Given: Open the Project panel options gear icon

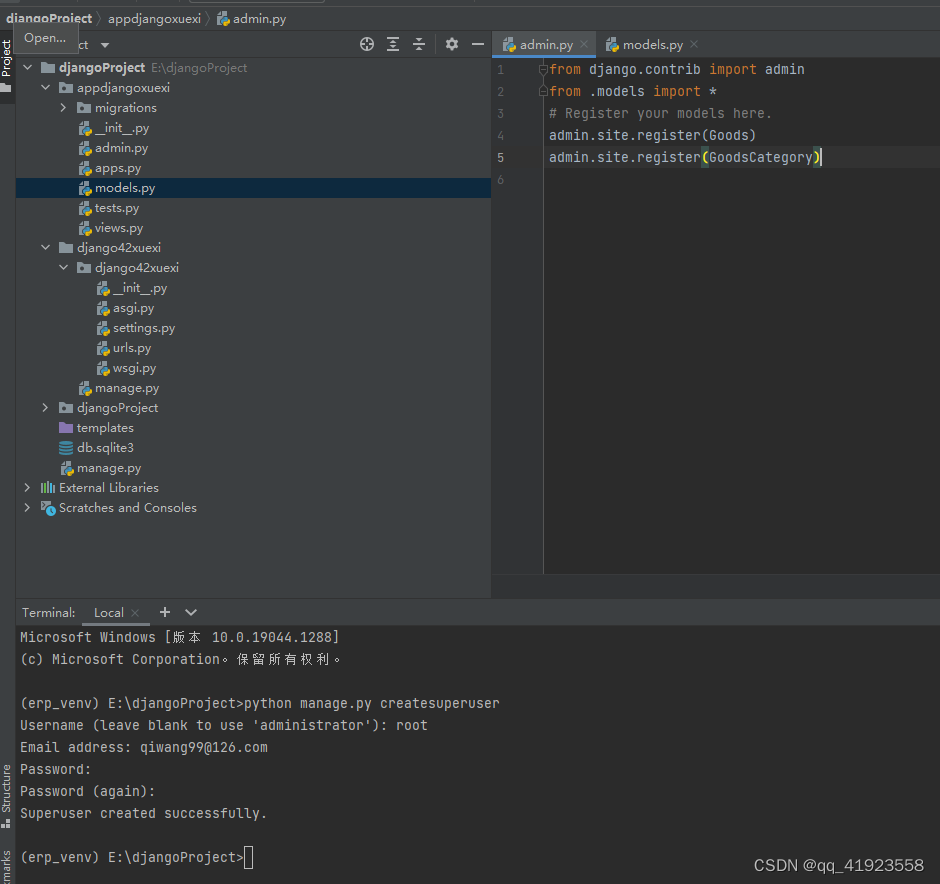Looking at the screenshot, I should (x=451, y=44).
